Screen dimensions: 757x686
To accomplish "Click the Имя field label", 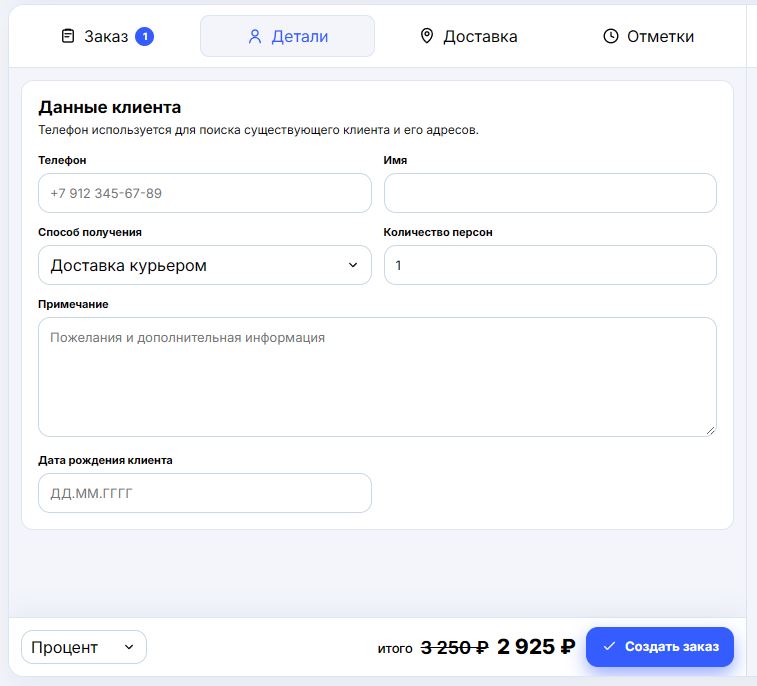I will click(x=395, y=160).
